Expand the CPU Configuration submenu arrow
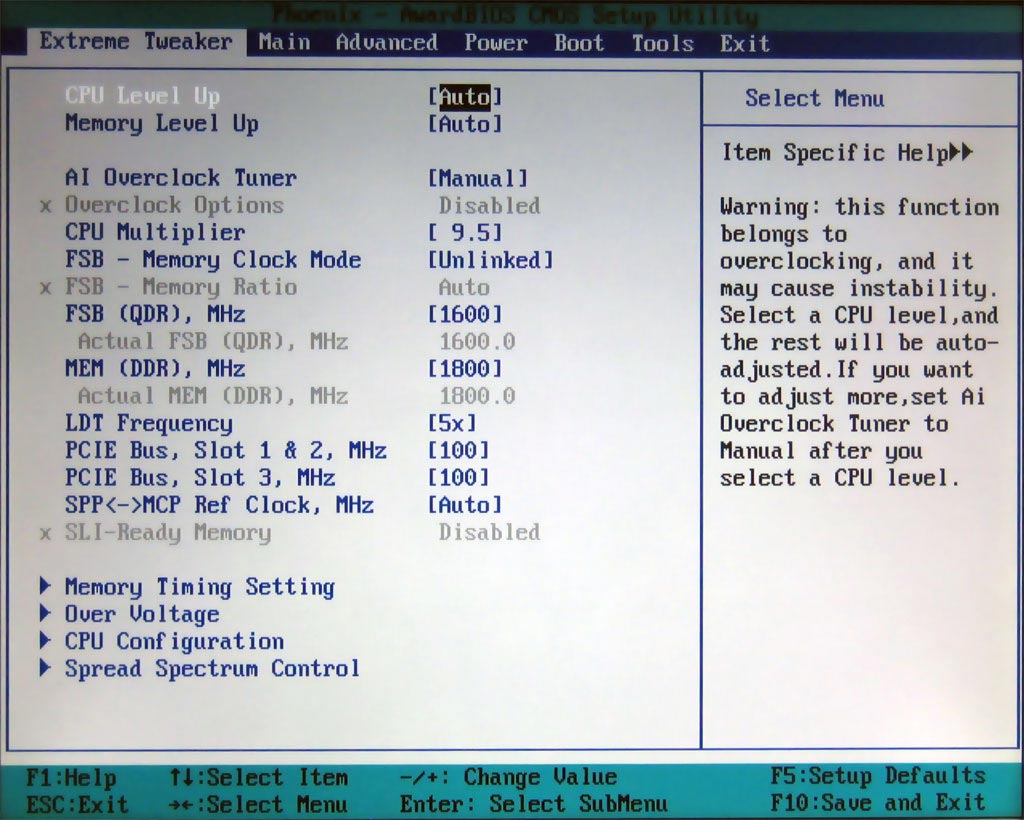Screen dimensions: 1024x820 (45, 640)
